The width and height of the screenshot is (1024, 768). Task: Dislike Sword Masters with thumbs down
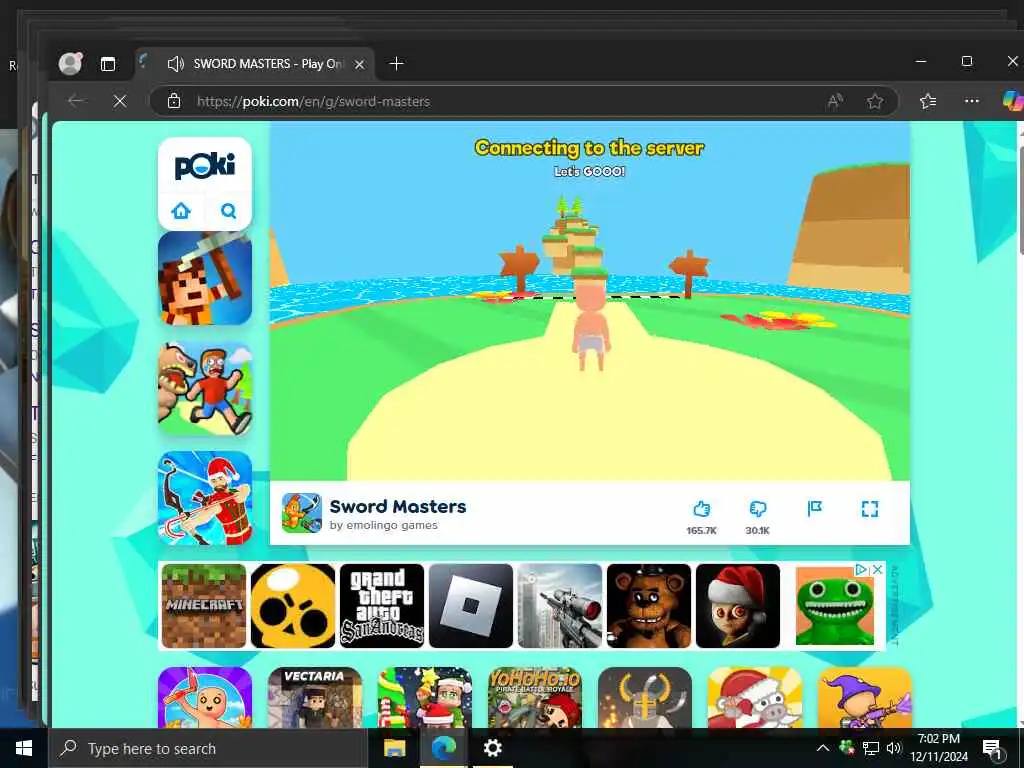[758, 509]
